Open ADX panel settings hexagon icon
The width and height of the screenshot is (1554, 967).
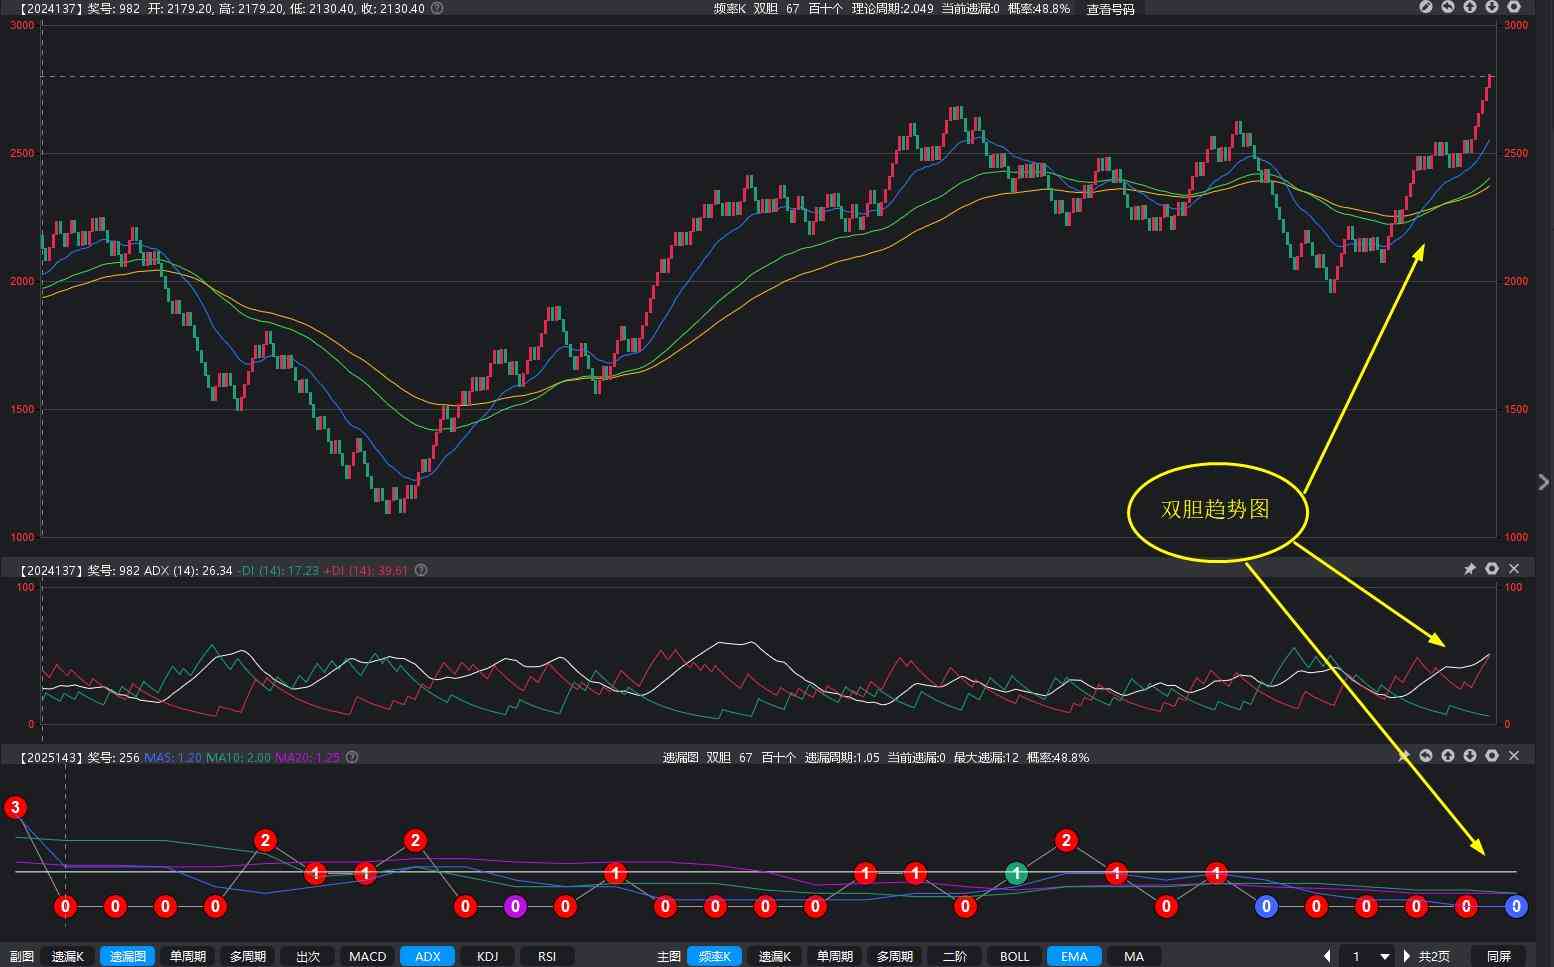tap(1492, 569)
